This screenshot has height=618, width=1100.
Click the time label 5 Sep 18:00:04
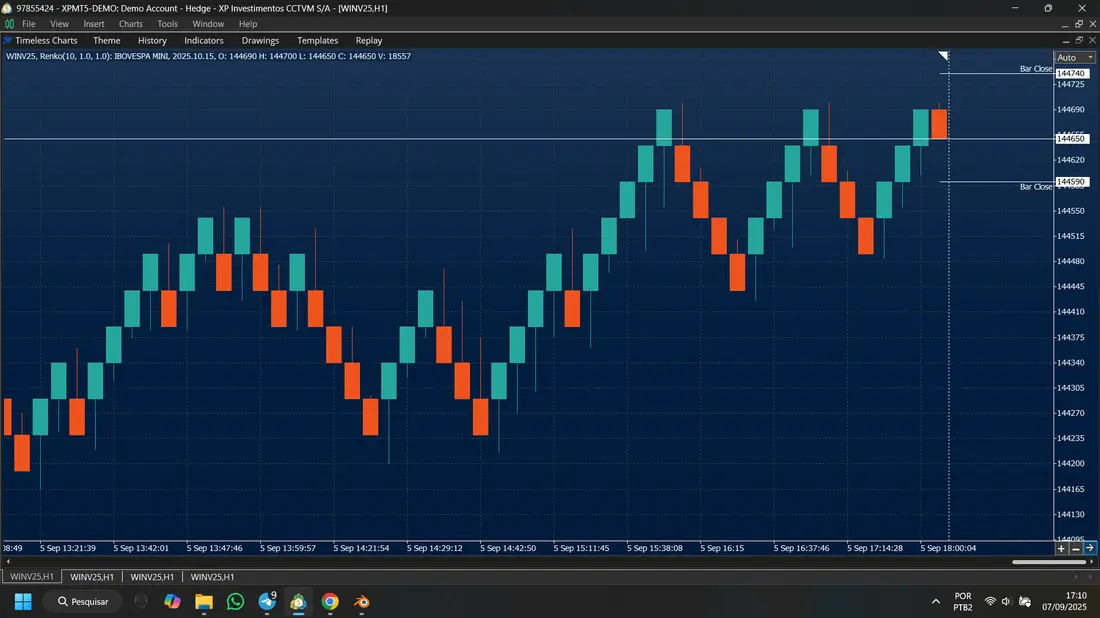(x=948, y=549)
